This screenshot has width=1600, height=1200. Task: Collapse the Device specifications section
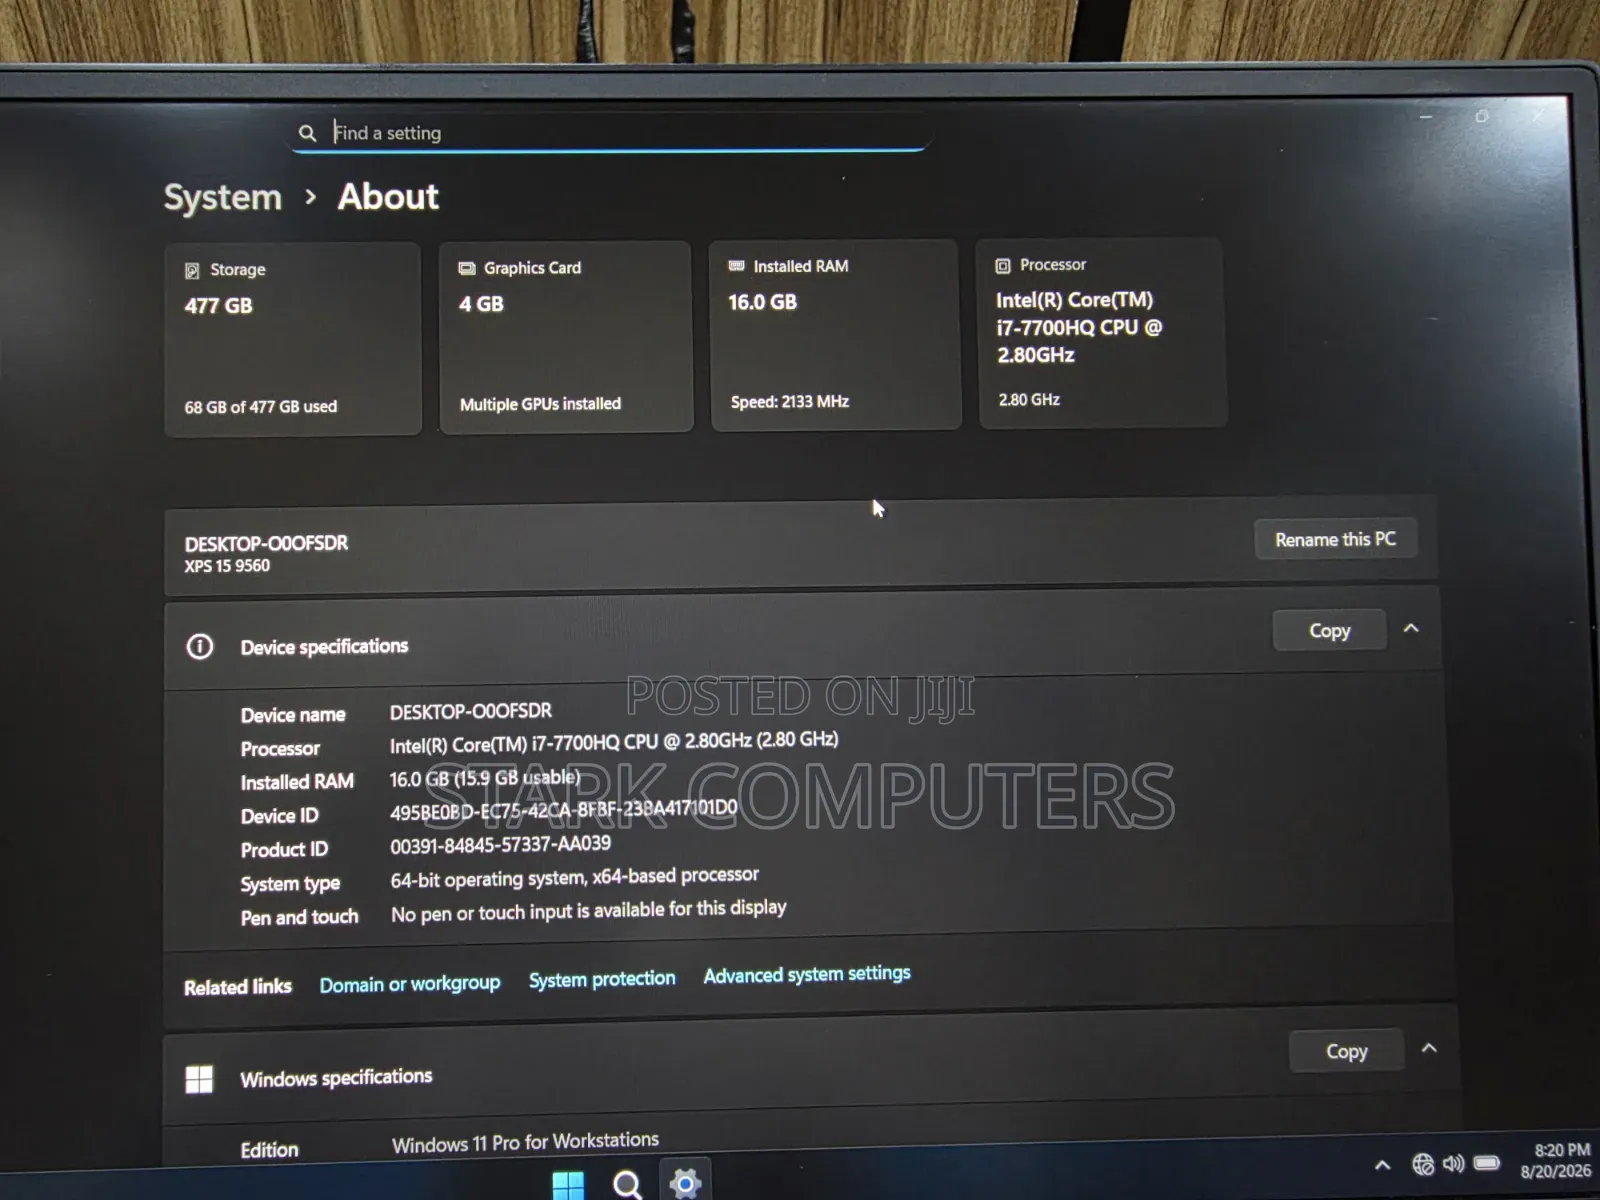coord(1411,628)
